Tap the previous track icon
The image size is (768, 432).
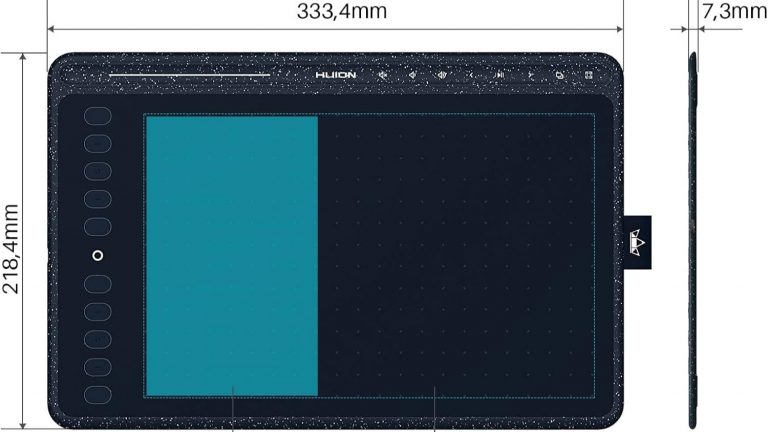coord(471,75)
